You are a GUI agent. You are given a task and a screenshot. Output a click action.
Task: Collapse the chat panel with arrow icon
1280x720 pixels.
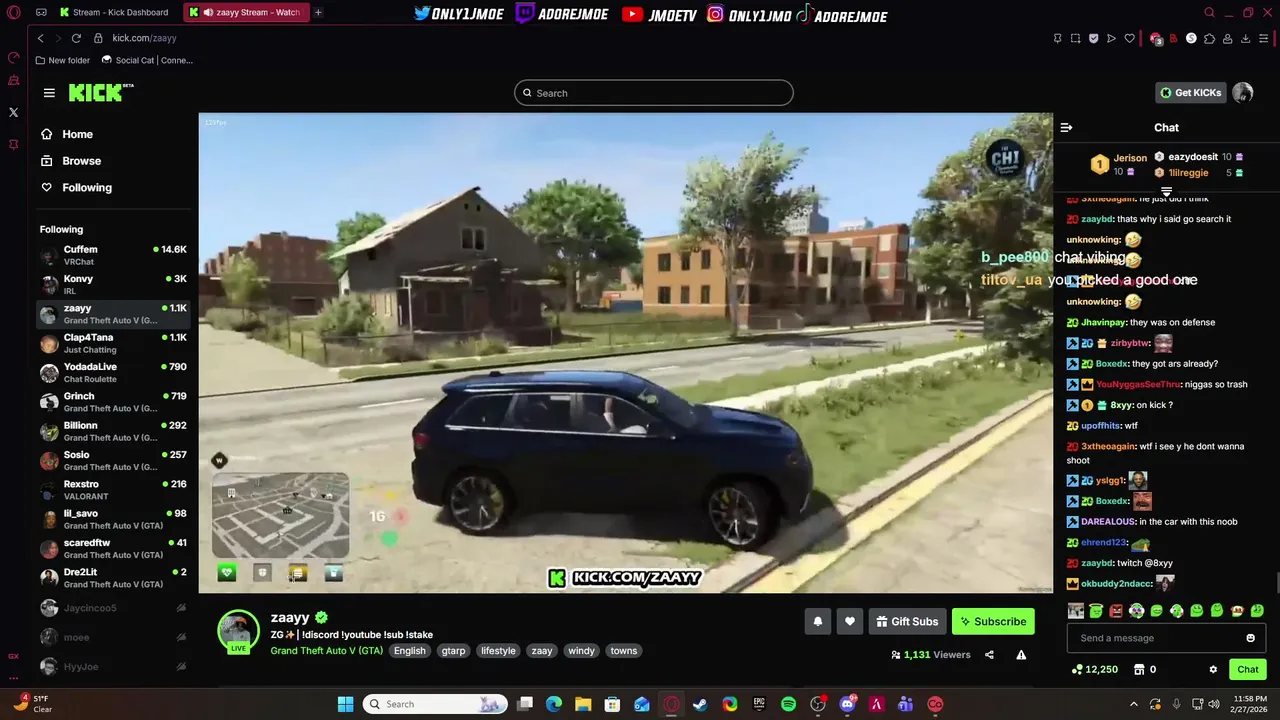coord(1066,127)
